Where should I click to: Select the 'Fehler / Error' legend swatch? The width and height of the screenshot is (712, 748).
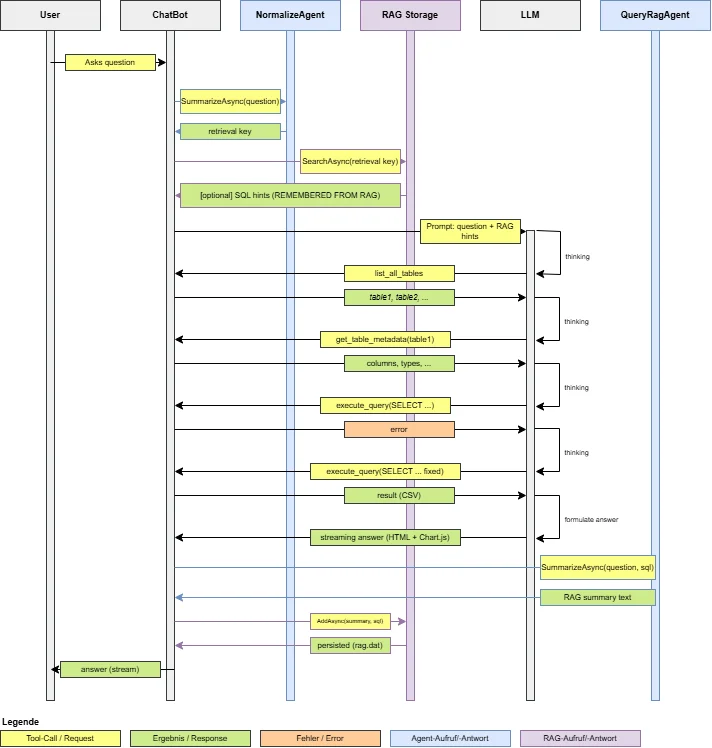(320, 738)
